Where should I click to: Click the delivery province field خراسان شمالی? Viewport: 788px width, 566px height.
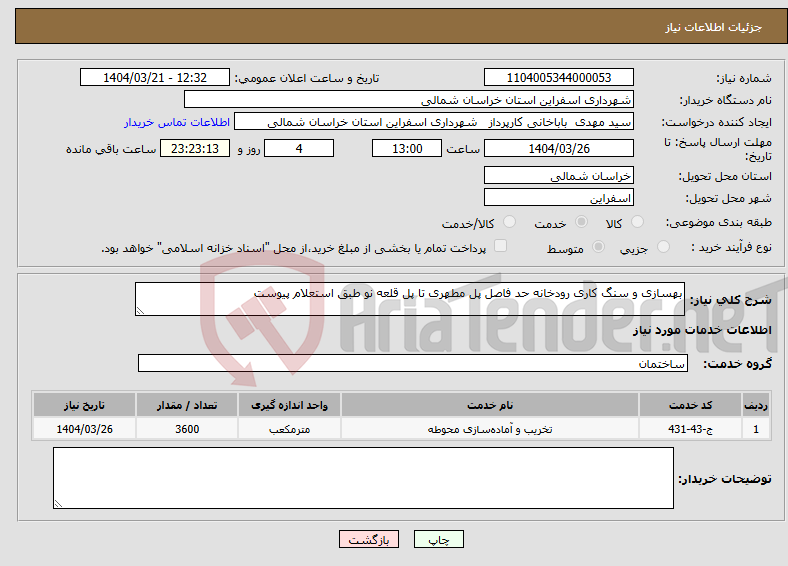click(559, 175)
